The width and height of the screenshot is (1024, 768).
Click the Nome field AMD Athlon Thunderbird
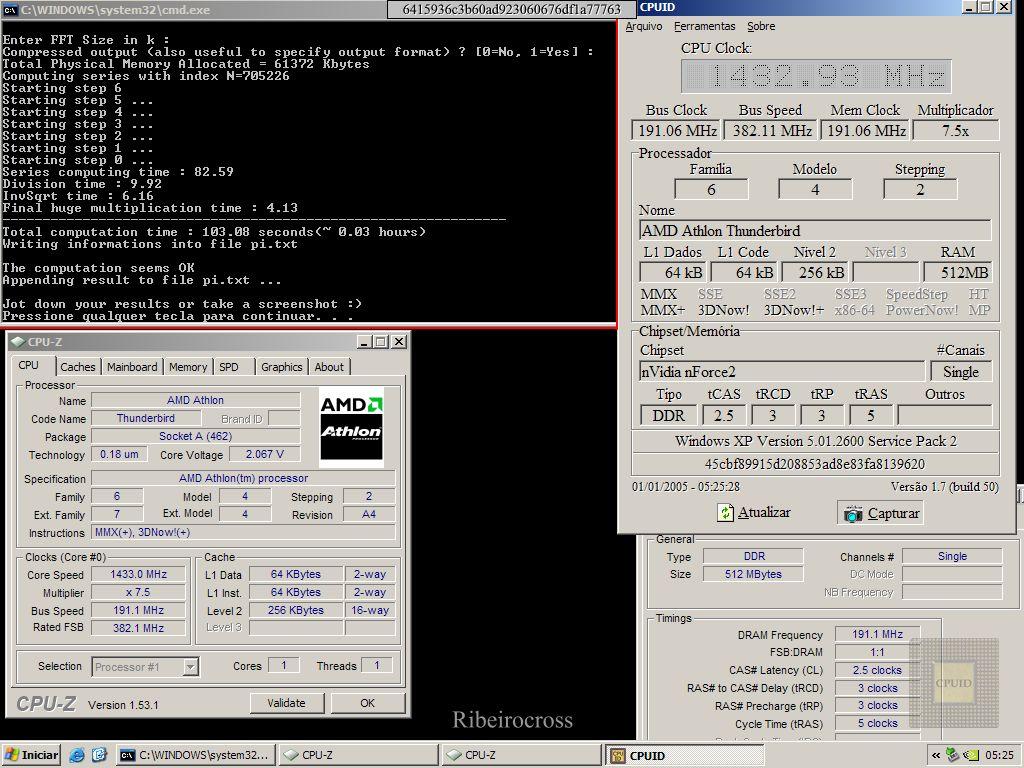click(x=815, y=231)
